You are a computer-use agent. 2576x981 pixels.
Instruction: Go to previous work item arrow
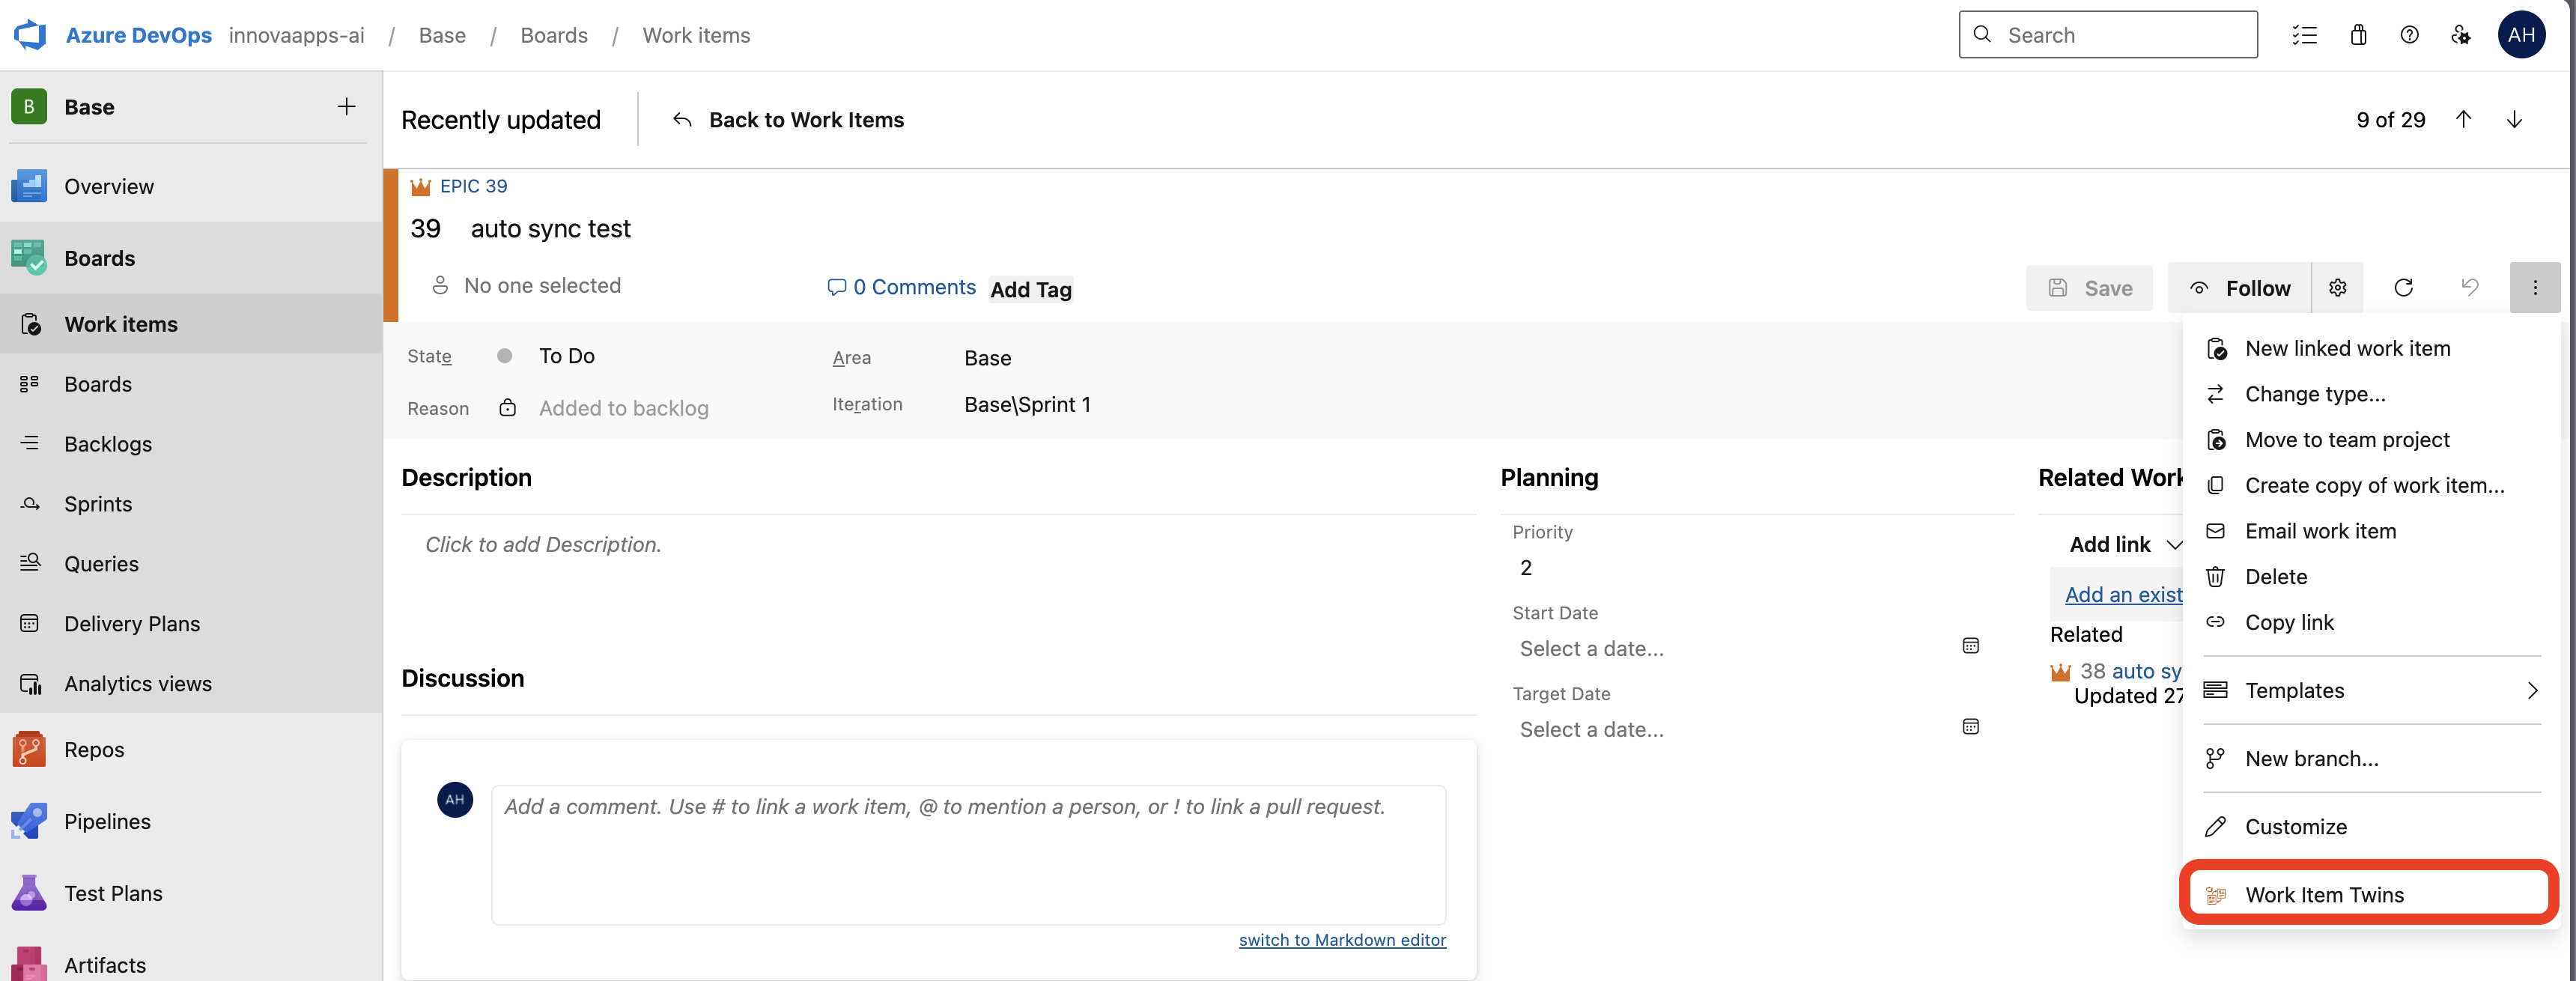2463,120
